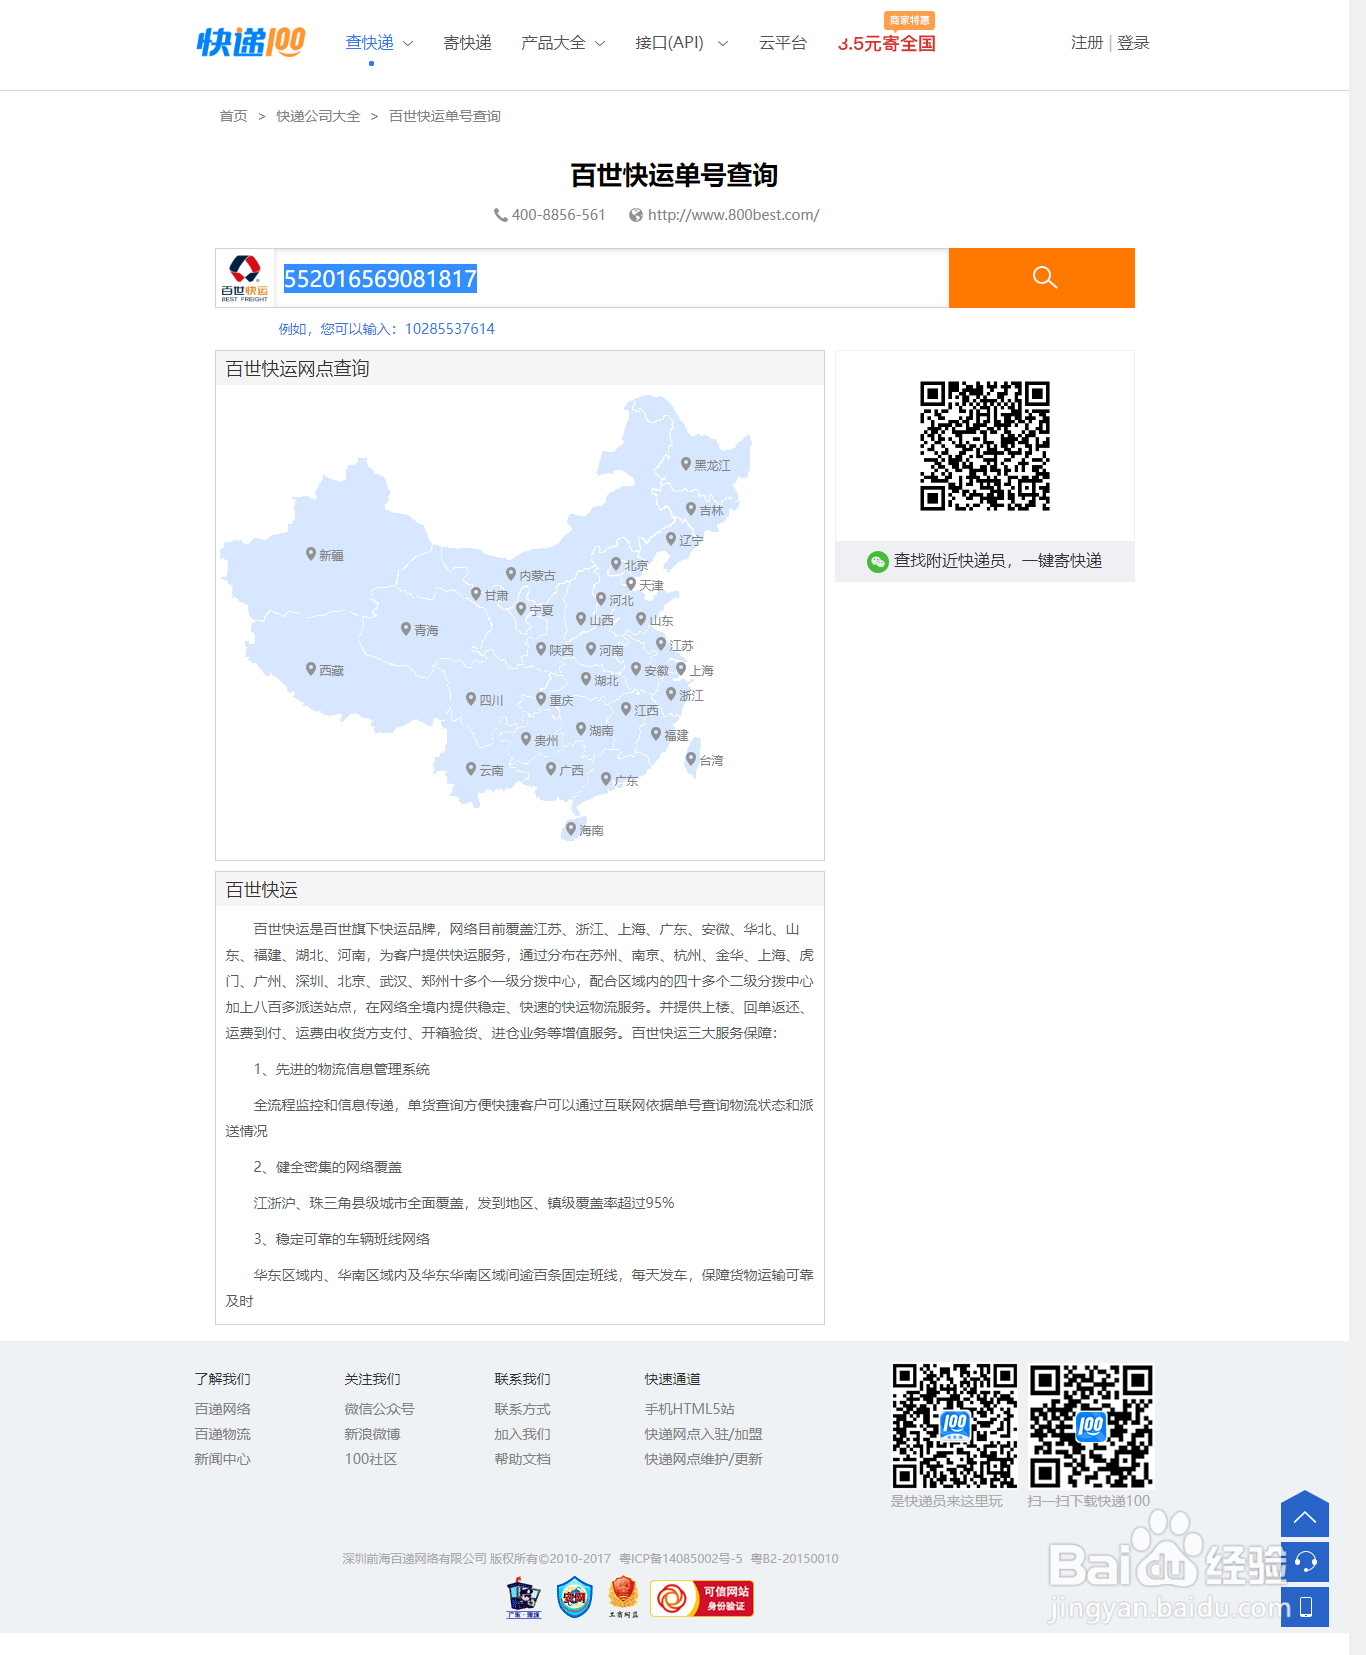The image size is (1366, 1655).
Task: Open the 寄快递 nav item
Action: coord(467,43)
